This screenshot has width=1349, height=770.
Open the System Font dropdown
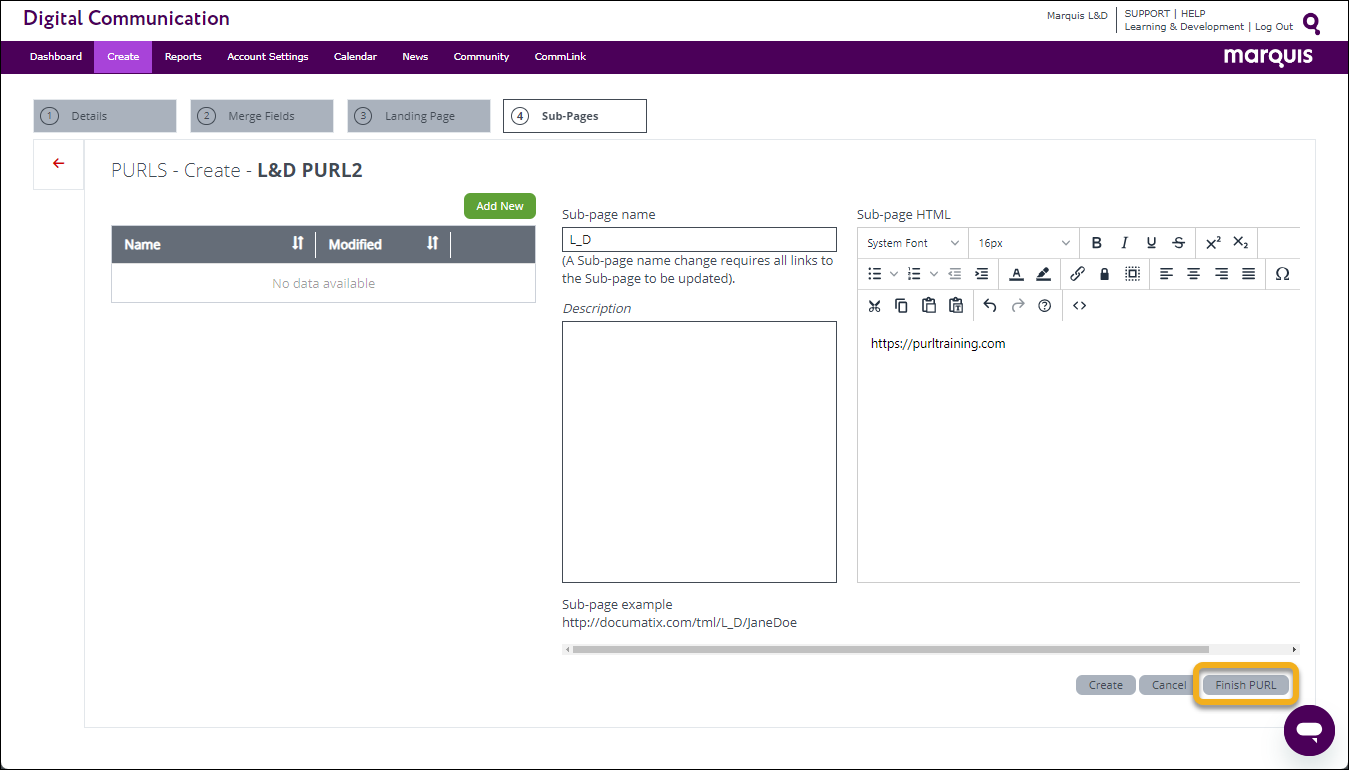tap(912, 243)
